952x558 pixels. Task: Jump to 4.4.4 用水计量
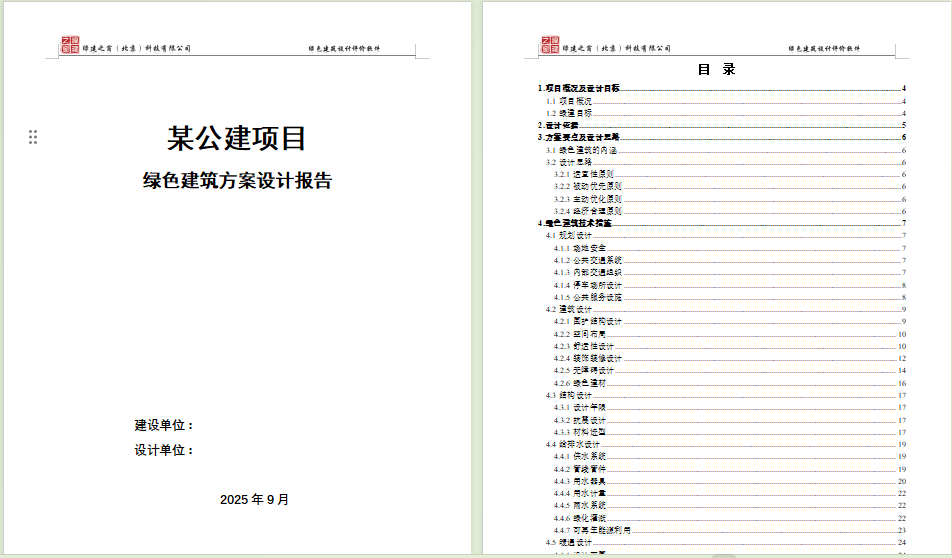pos(730,494)
